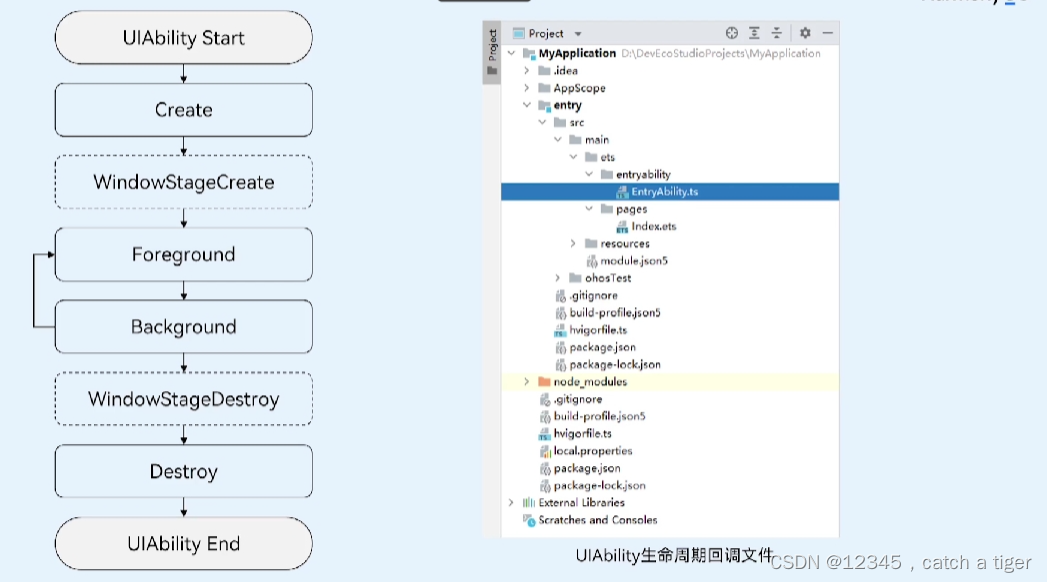
Task: Click the Expand All icon in Project toolbar
Action: click(754, 32)
